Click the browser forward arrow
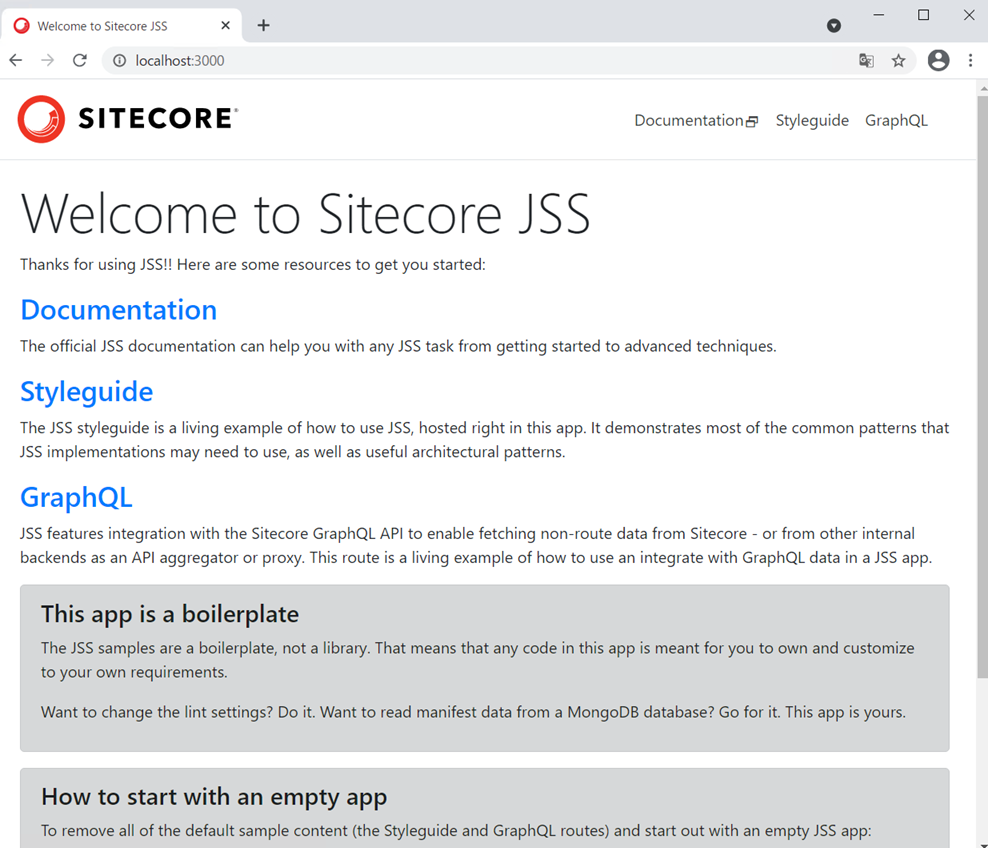Viewport: 988px width, 848px height. point(47,60)
